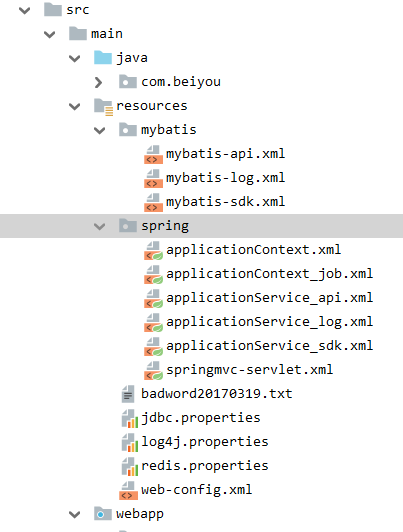Click the spring folder icon
403x532 pixels.
[128, 225]
